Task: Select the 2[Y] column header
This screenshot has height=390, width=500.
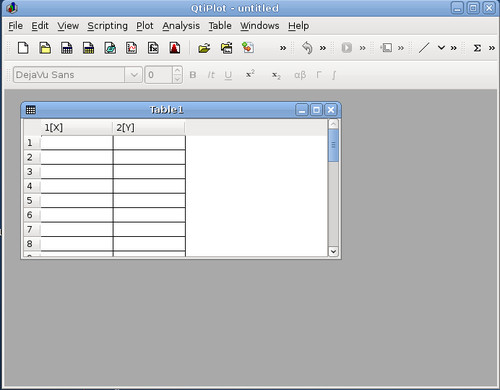Action: (149, 128)
